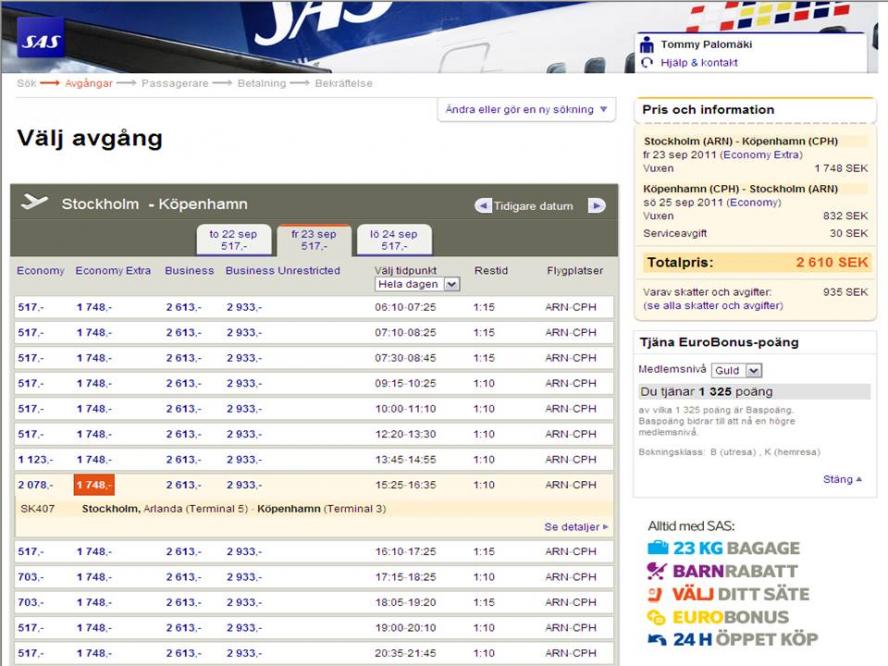
Task: Go to previous dates with left arrow
Action: [483, 206]
